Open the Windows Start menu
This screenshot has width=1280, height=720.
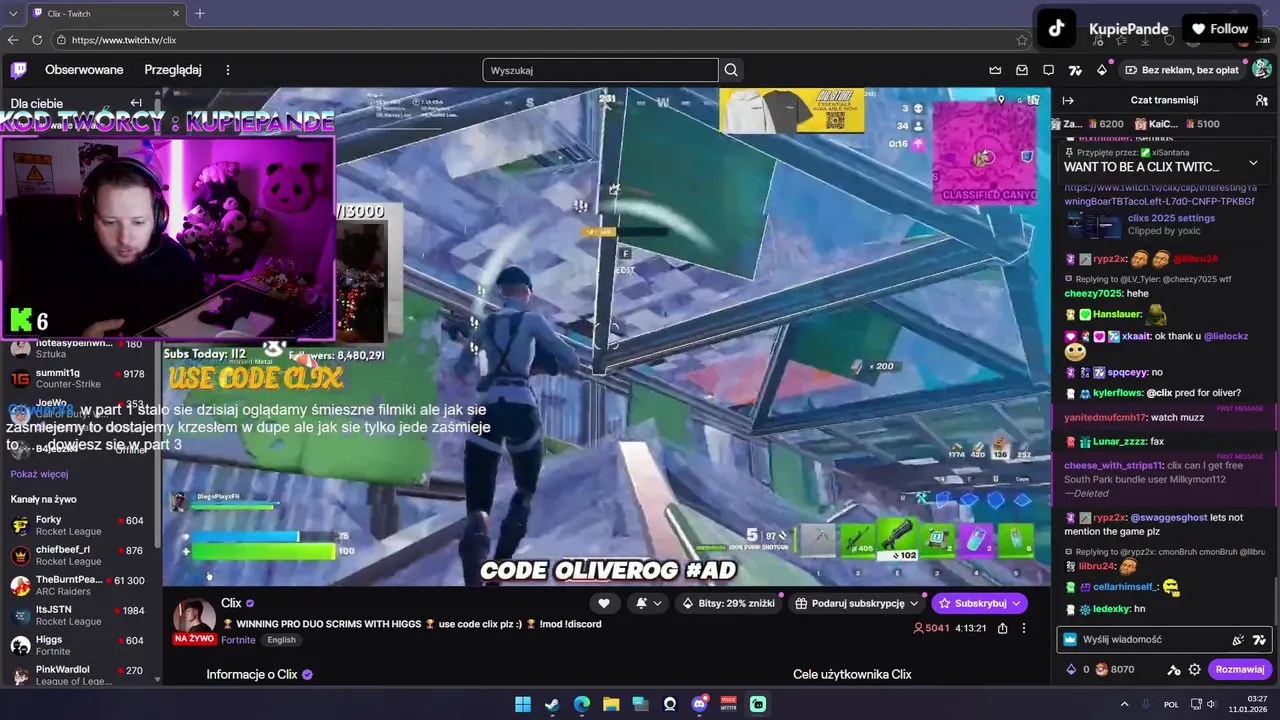tap(523, 704)
